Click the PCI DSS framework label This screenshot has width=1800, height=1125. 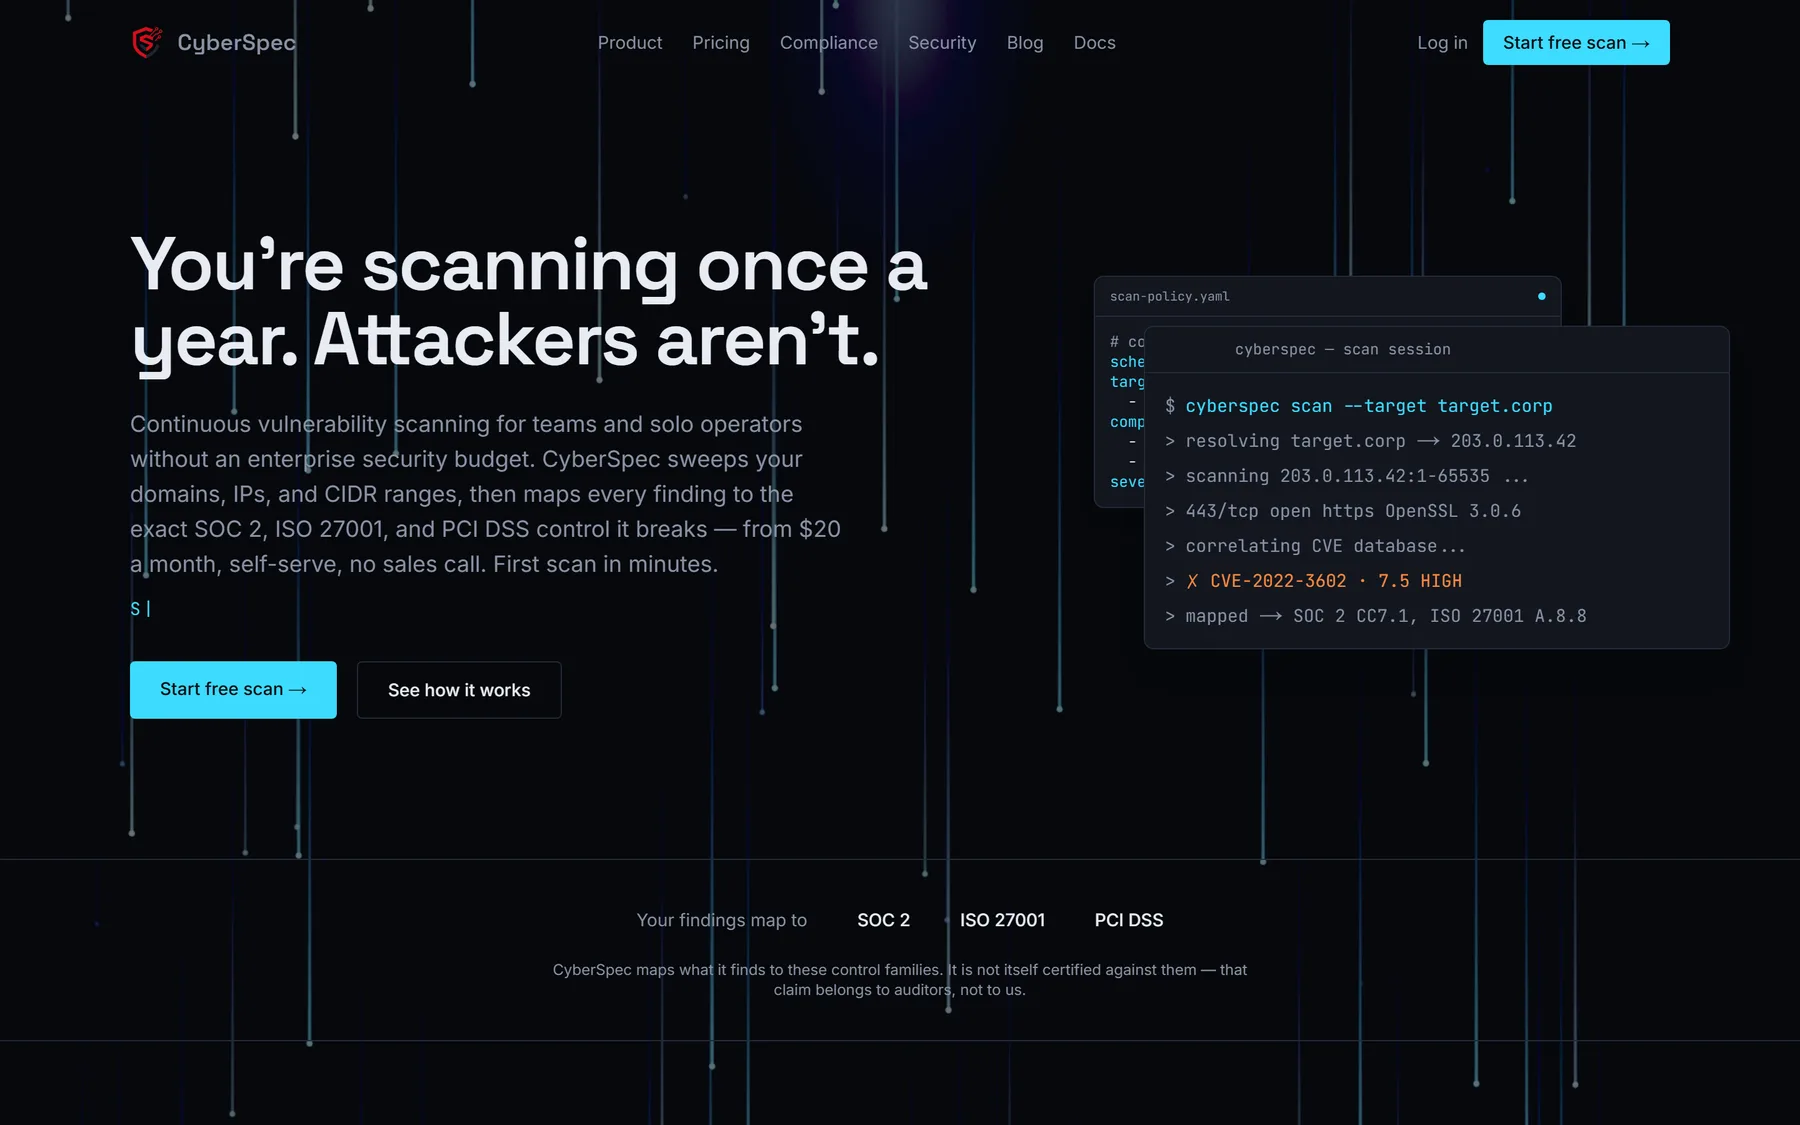1129,920
